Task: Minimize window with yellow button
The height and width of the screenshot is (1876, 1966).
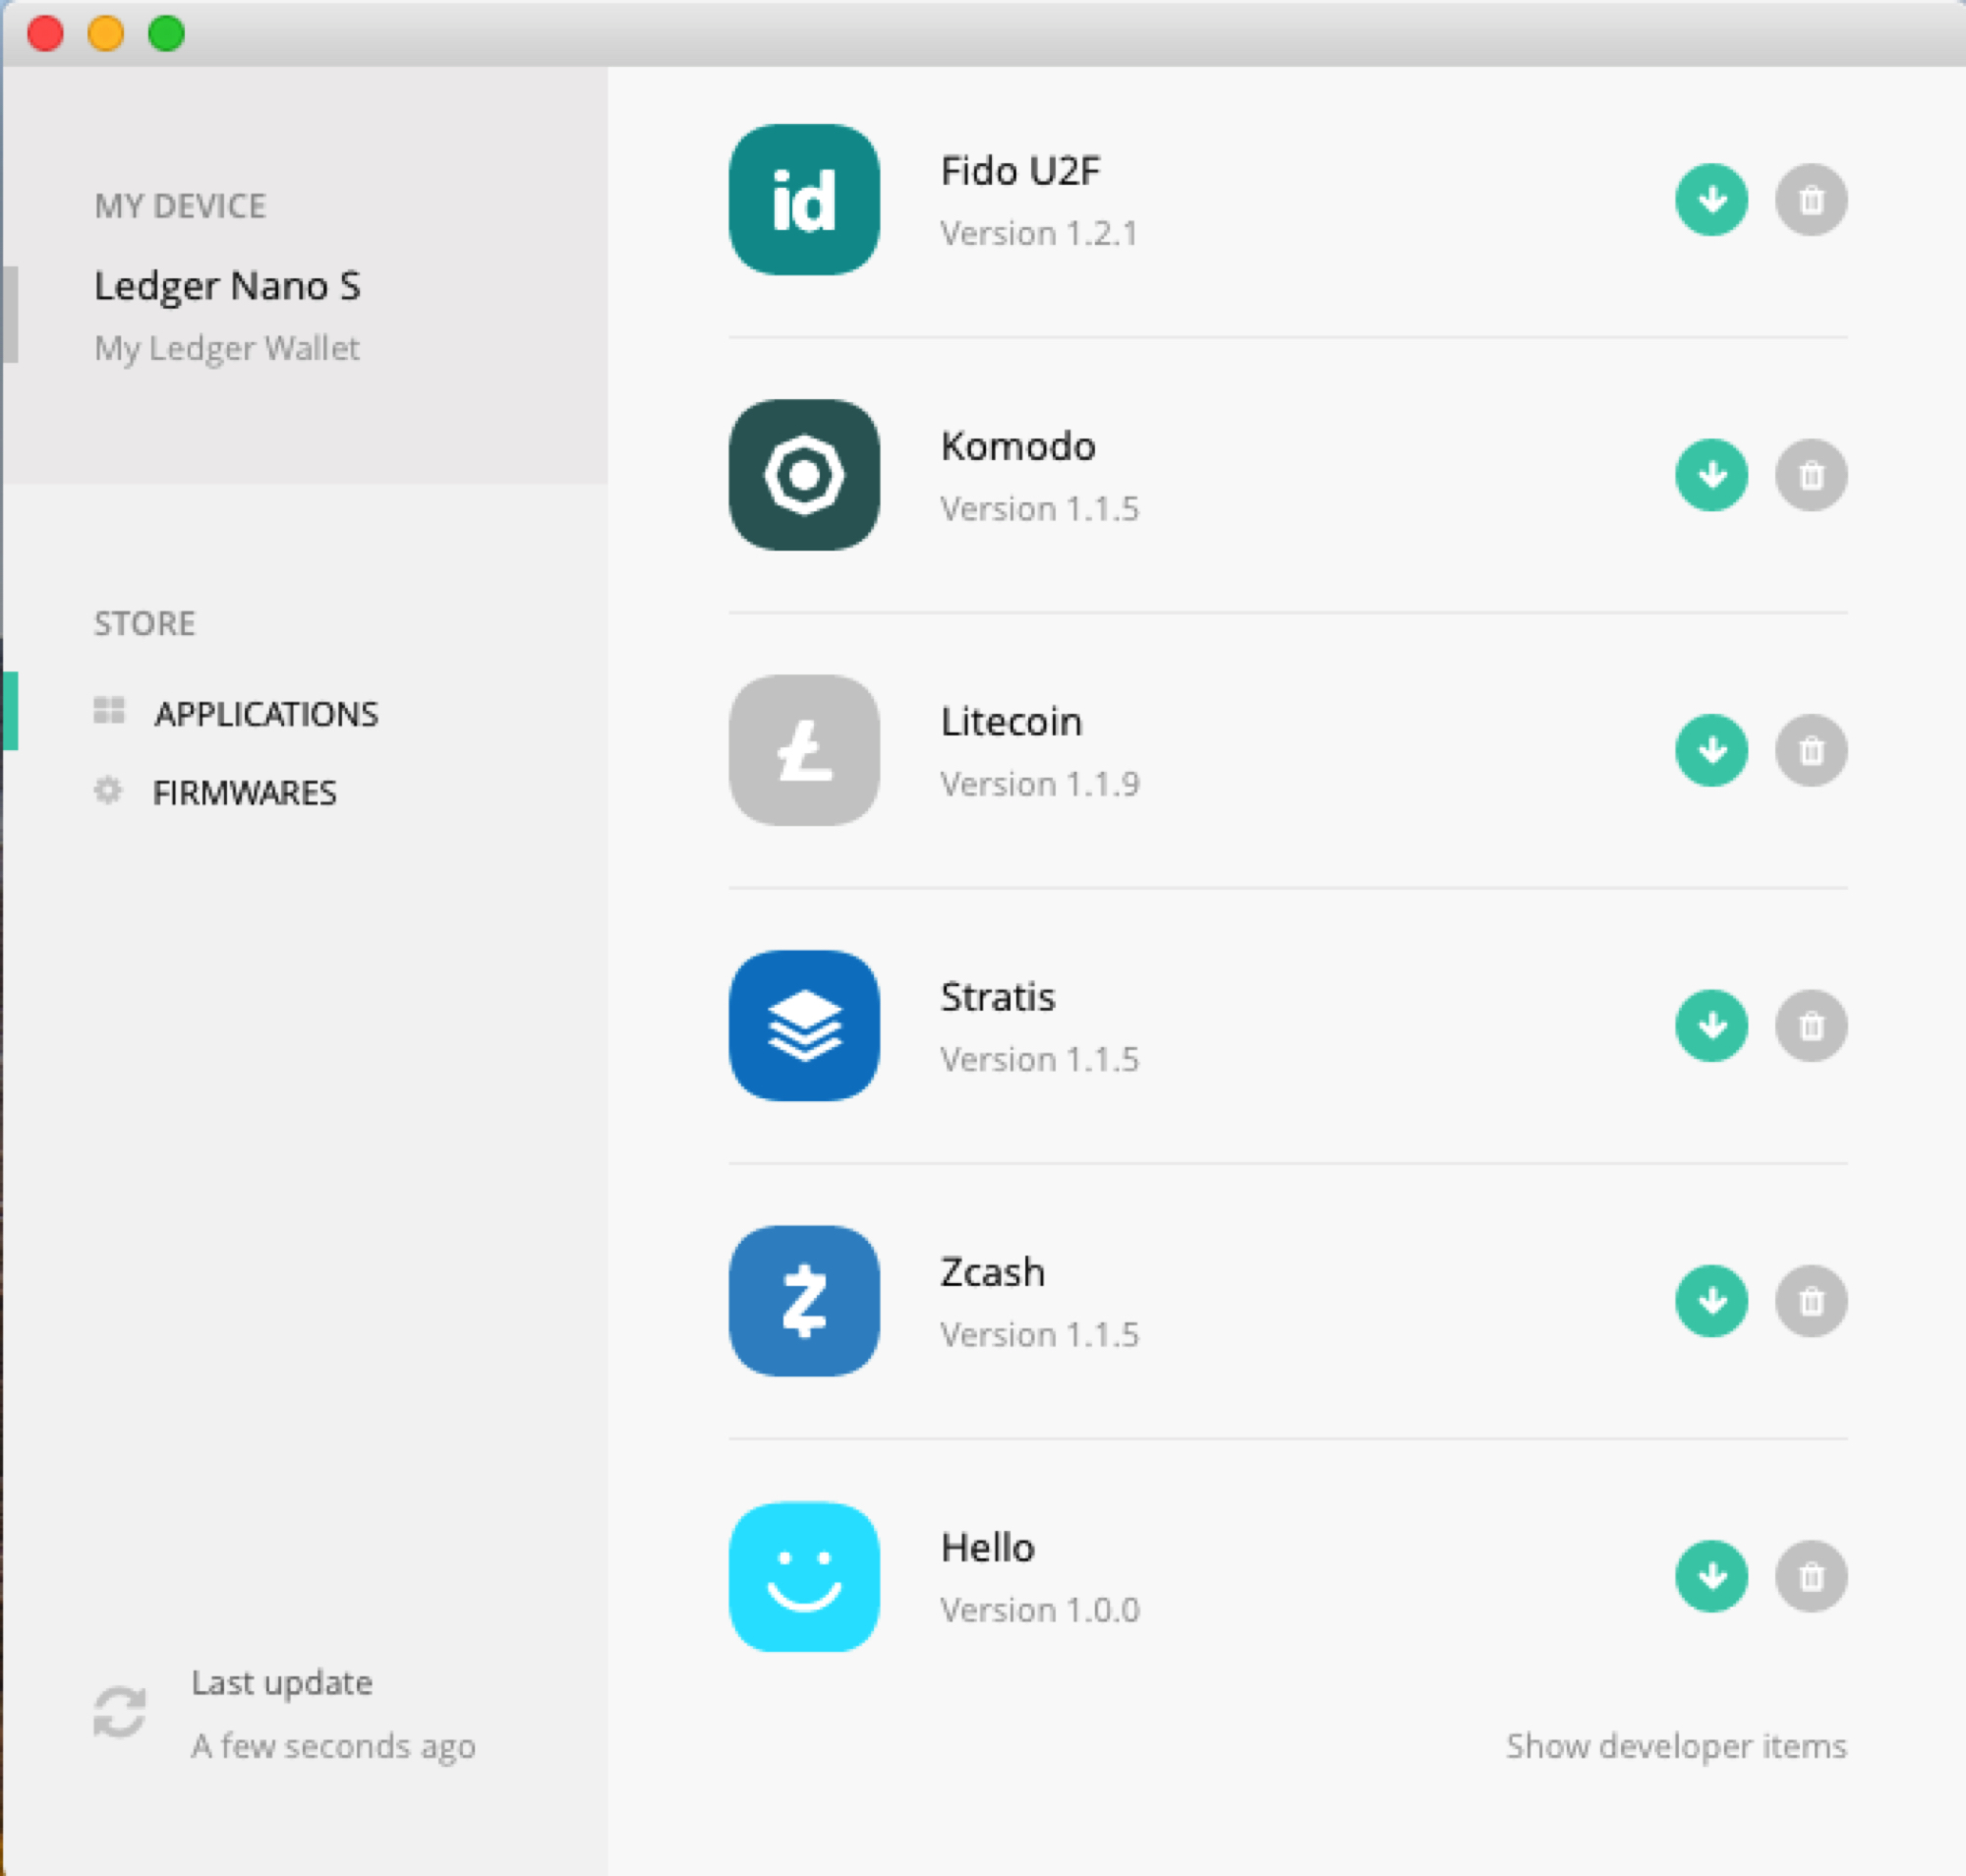Action: (106, 33)
